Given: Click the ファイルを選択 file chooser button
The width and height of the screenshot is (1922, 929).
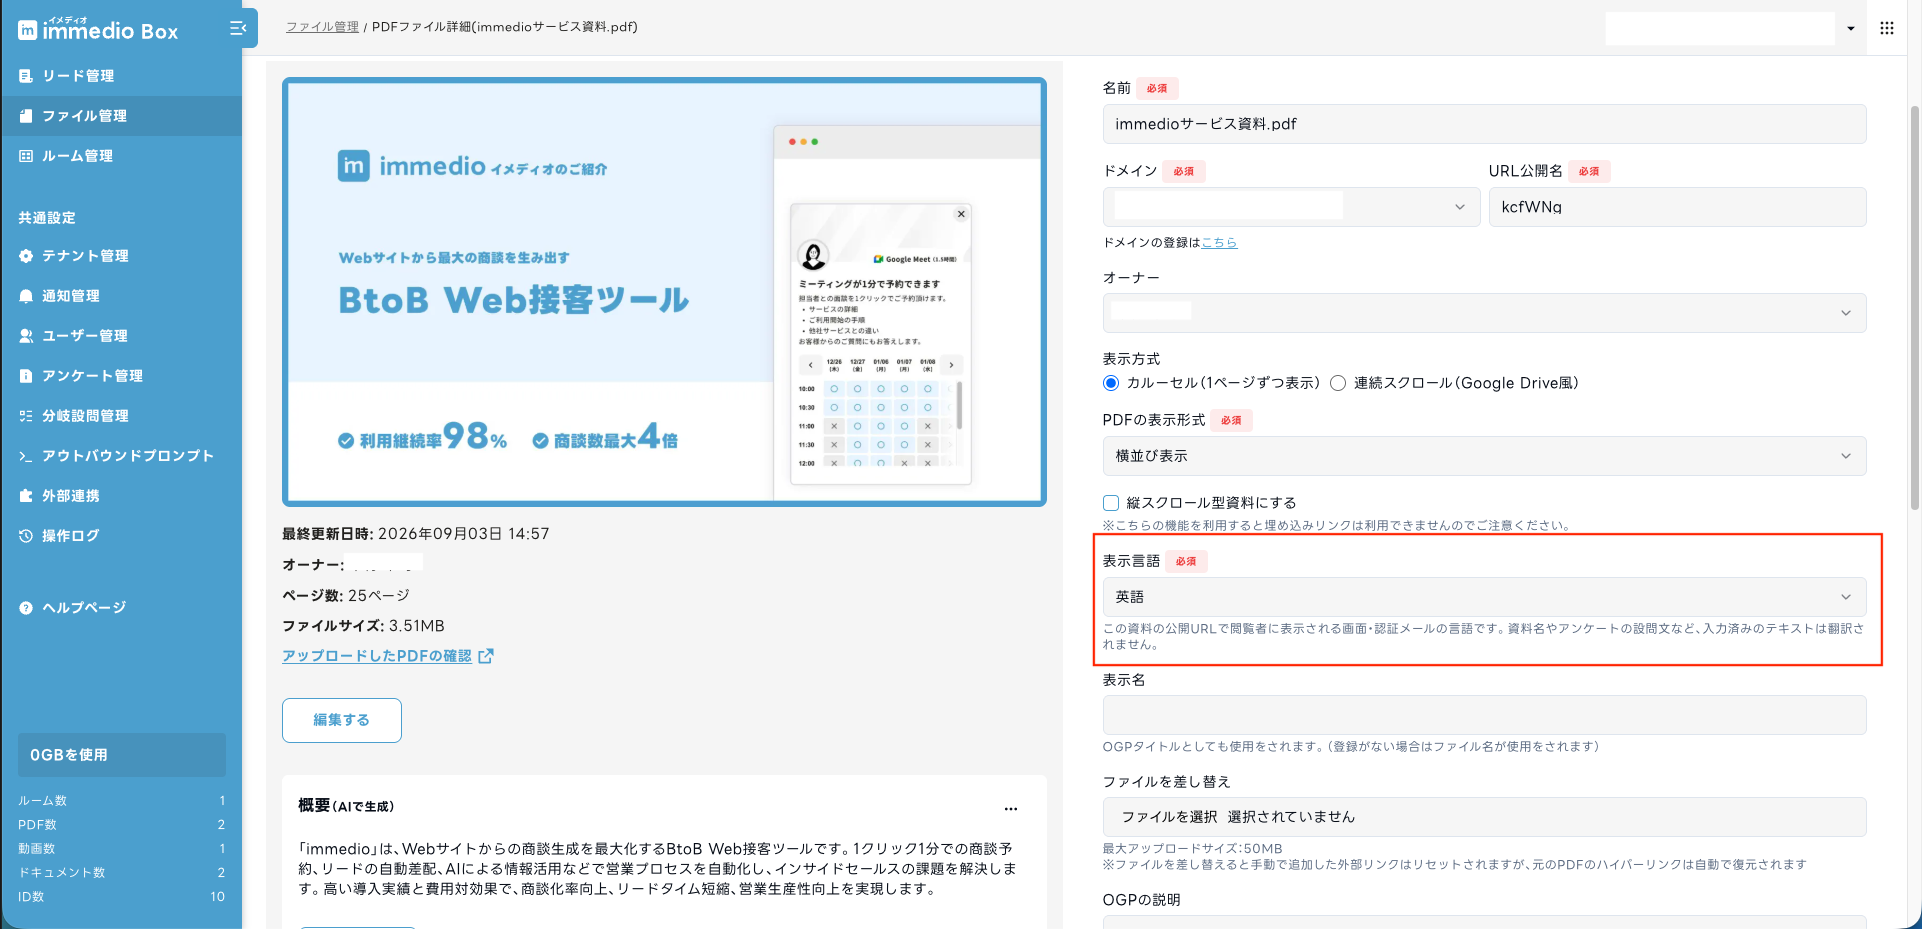Looking at the screenshot, I should click(x=1169, y=817).
